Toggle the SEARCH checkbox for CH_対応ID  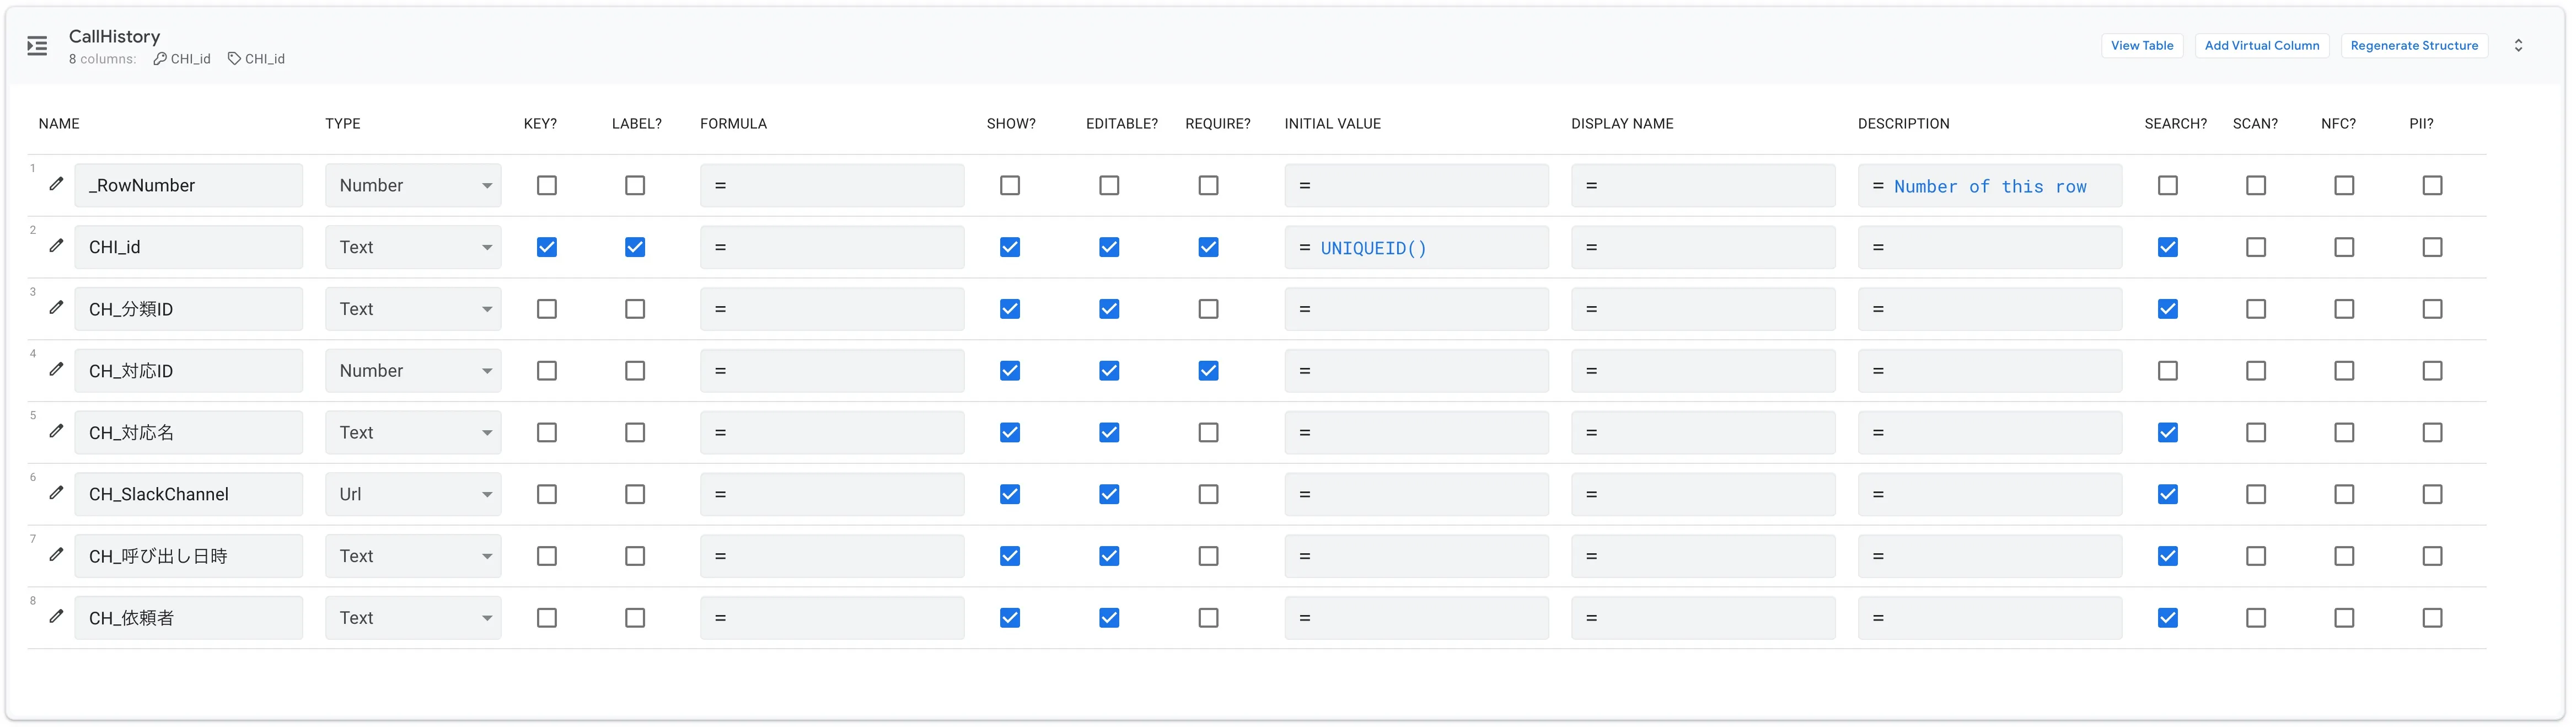(x=2167, y=371)
